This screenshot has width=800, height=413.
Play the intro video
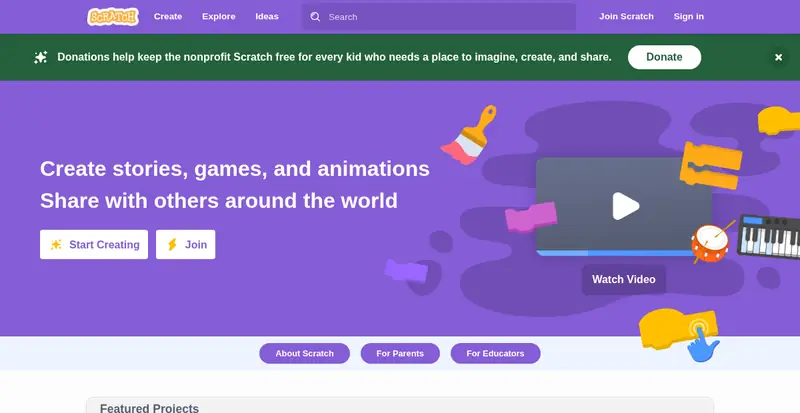point(626,206)
